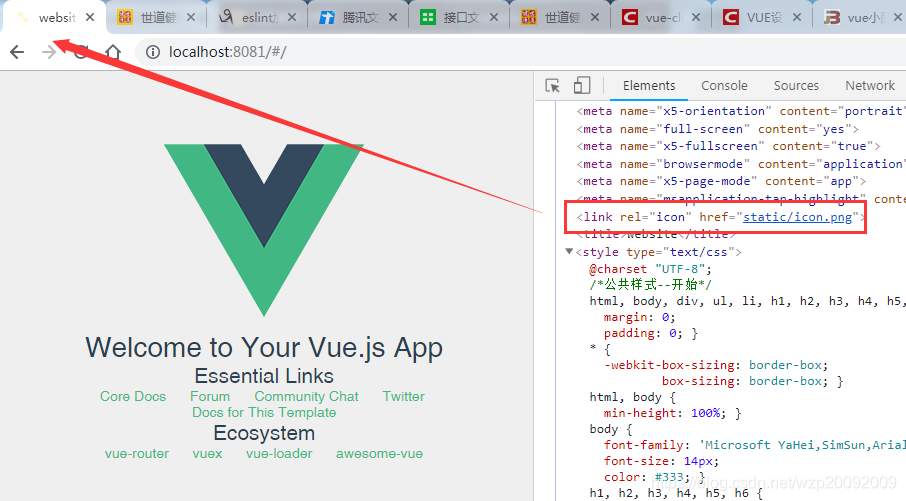This screenshot has width=906, height=501.
Task: Go back using the browser back arrow
Action: click(x=17, y=52)
